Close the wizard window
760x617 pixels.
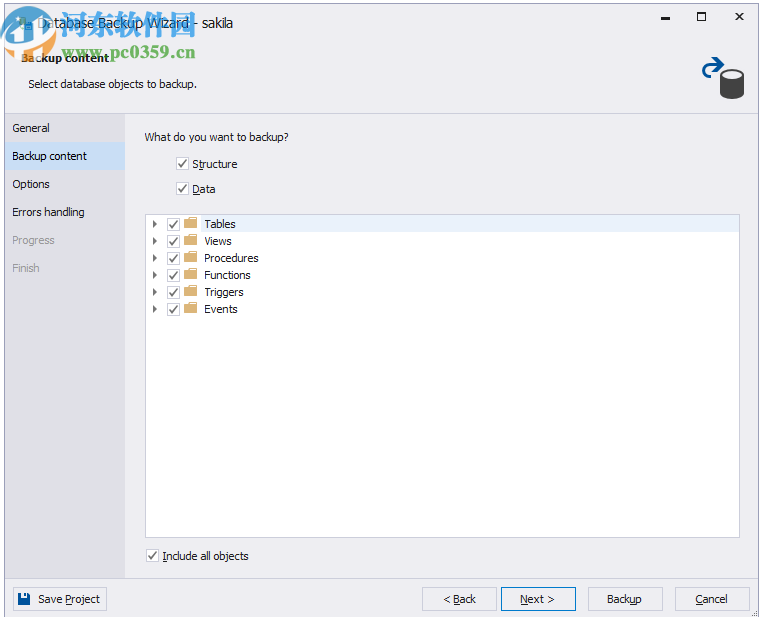pyautogui.click(x=739, y=17)
